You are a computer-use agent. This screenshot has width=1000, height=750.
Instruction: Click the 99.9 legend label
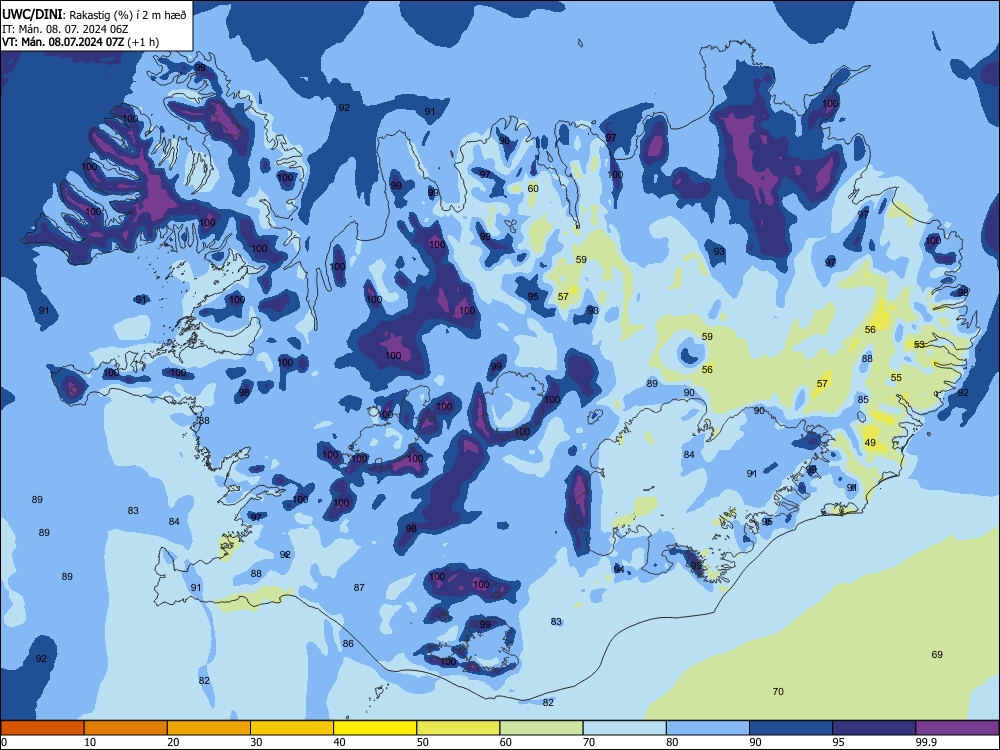coord(925,742)
